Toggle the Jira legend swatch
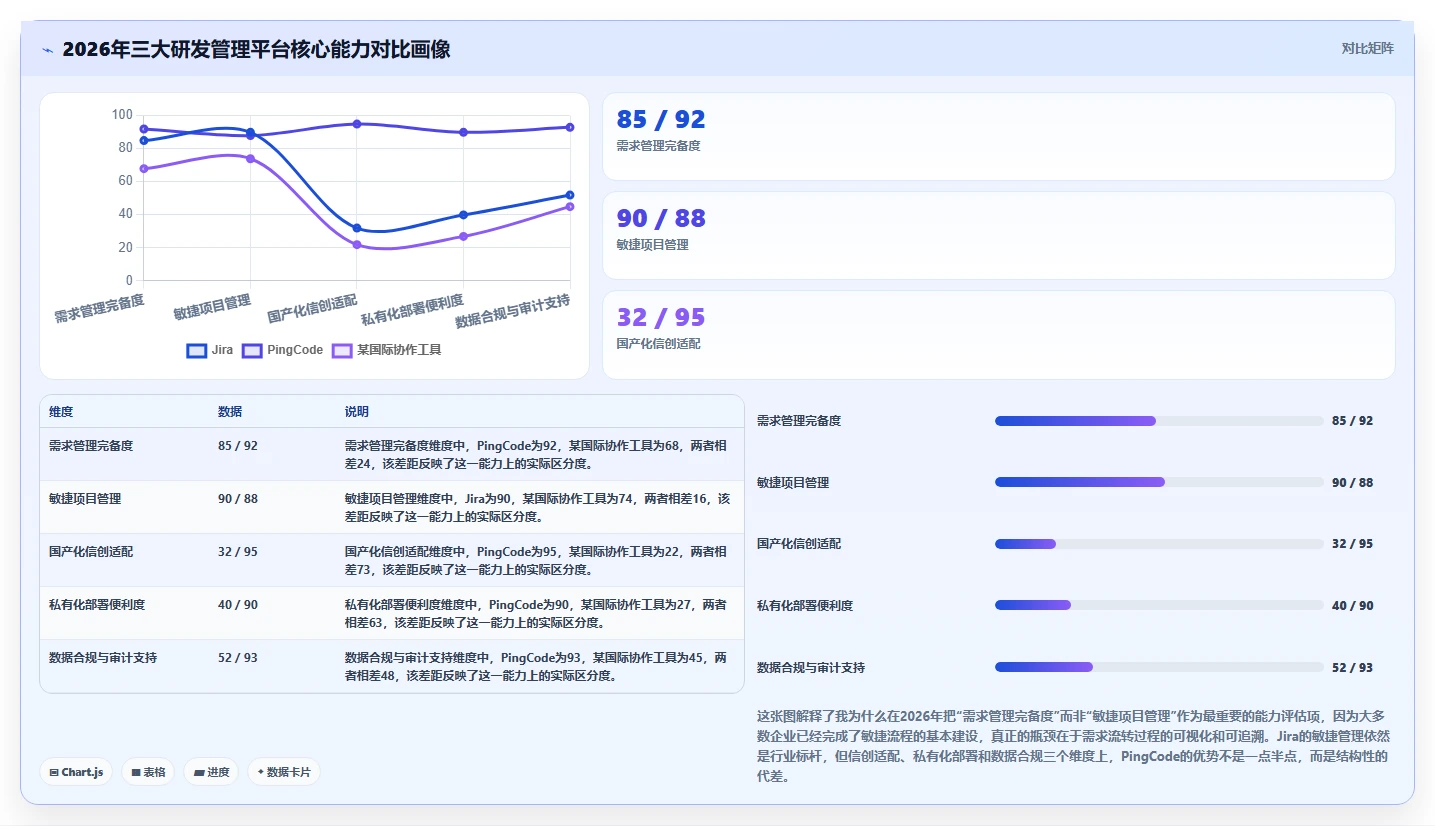 [197, 350]
